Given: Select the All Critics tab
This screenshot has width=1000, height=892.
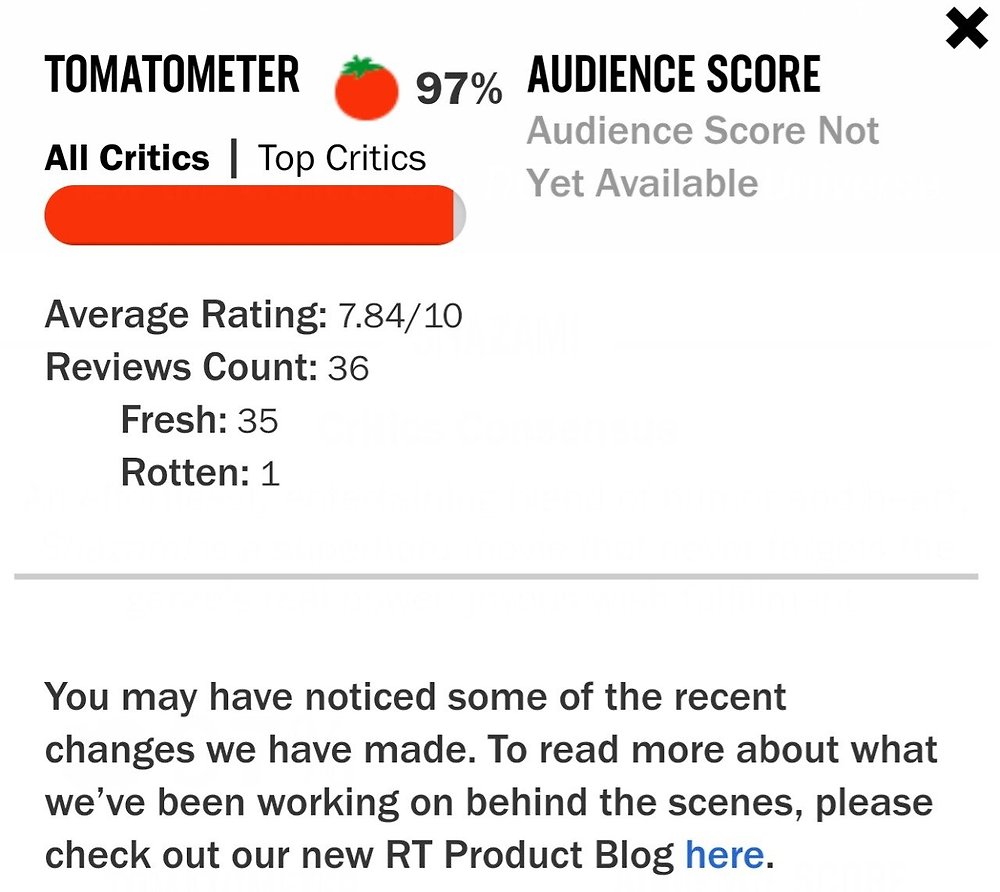Looking at the screenshot, I should [x=126, y=158].
